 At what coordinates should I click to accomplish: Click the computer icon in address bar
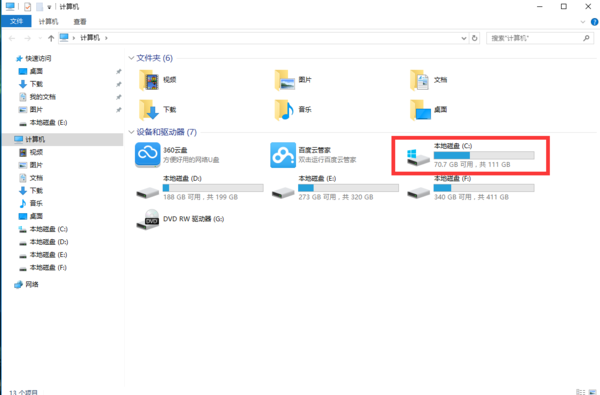coord(64,38)
